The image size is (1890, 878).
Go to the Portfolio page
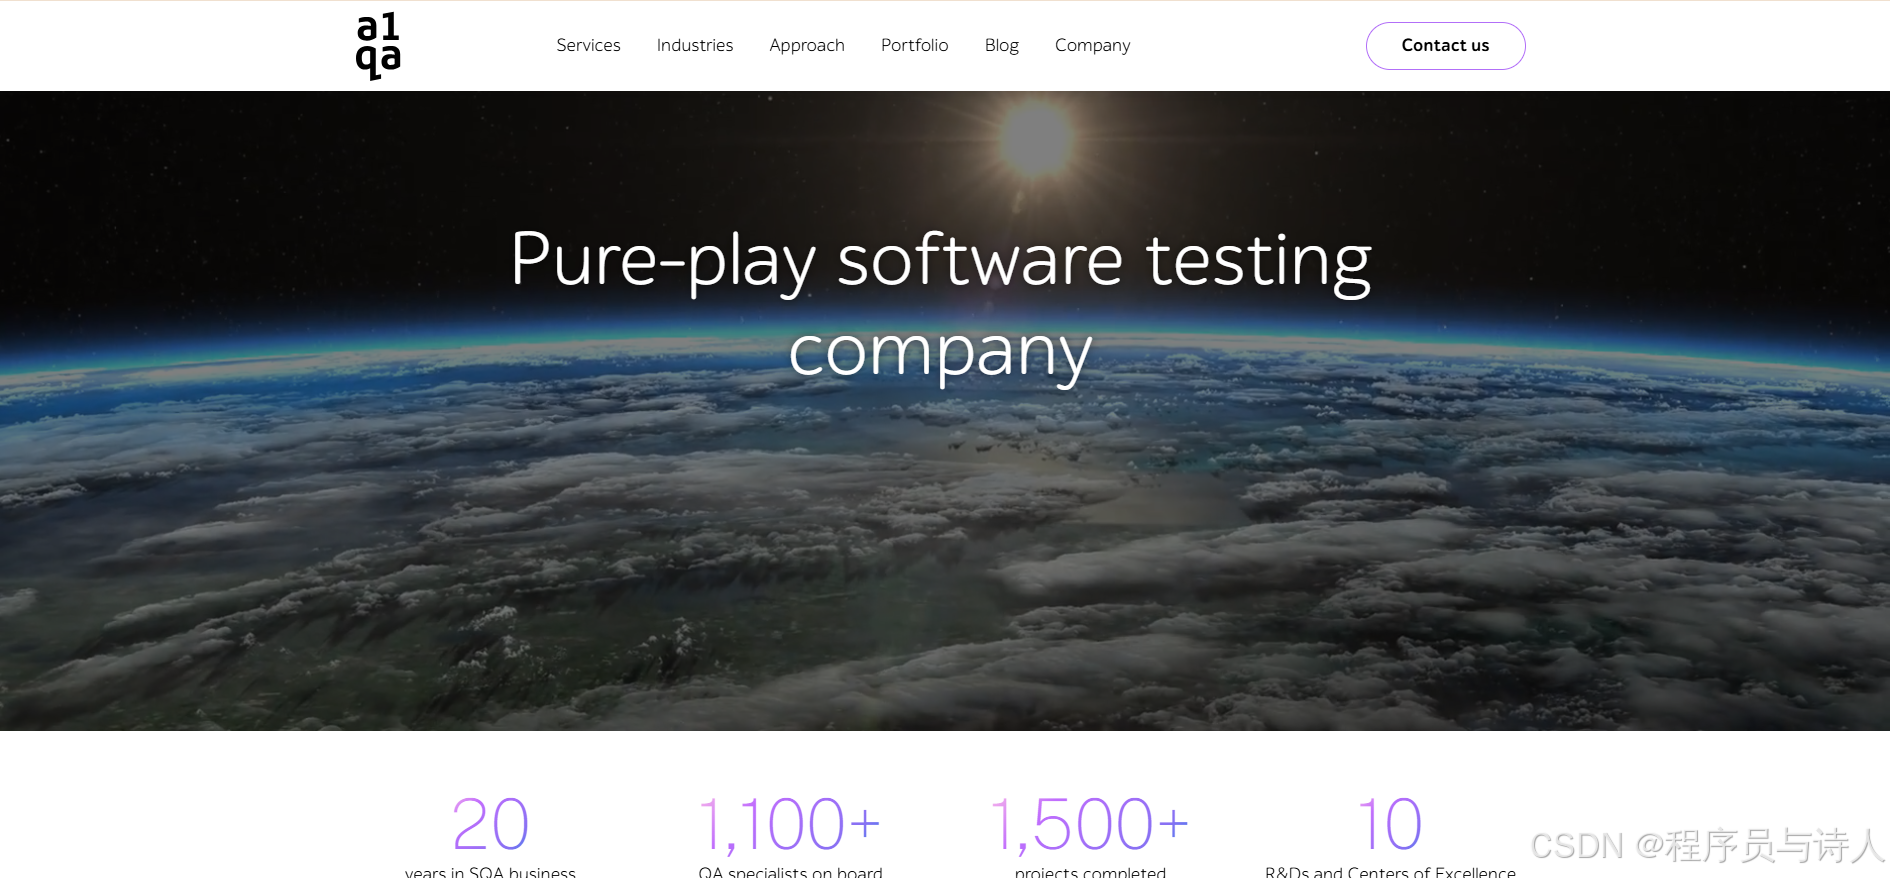coord(914,45)
